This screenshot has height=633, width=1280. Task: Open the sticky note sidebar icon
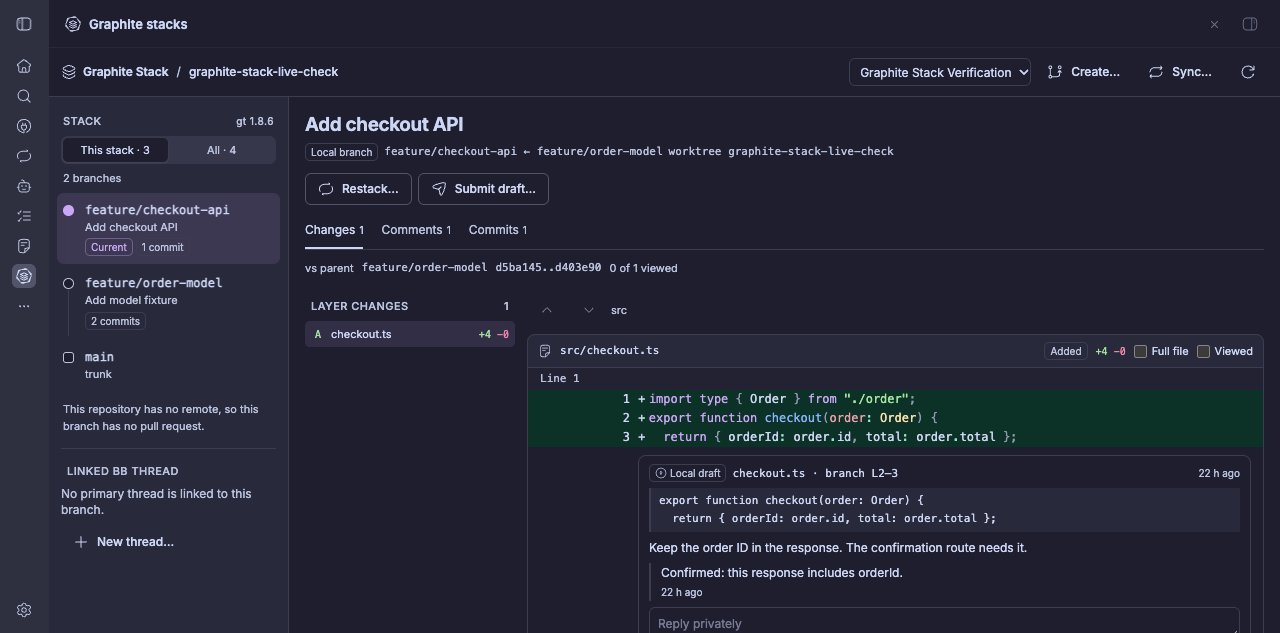point(24,246)
